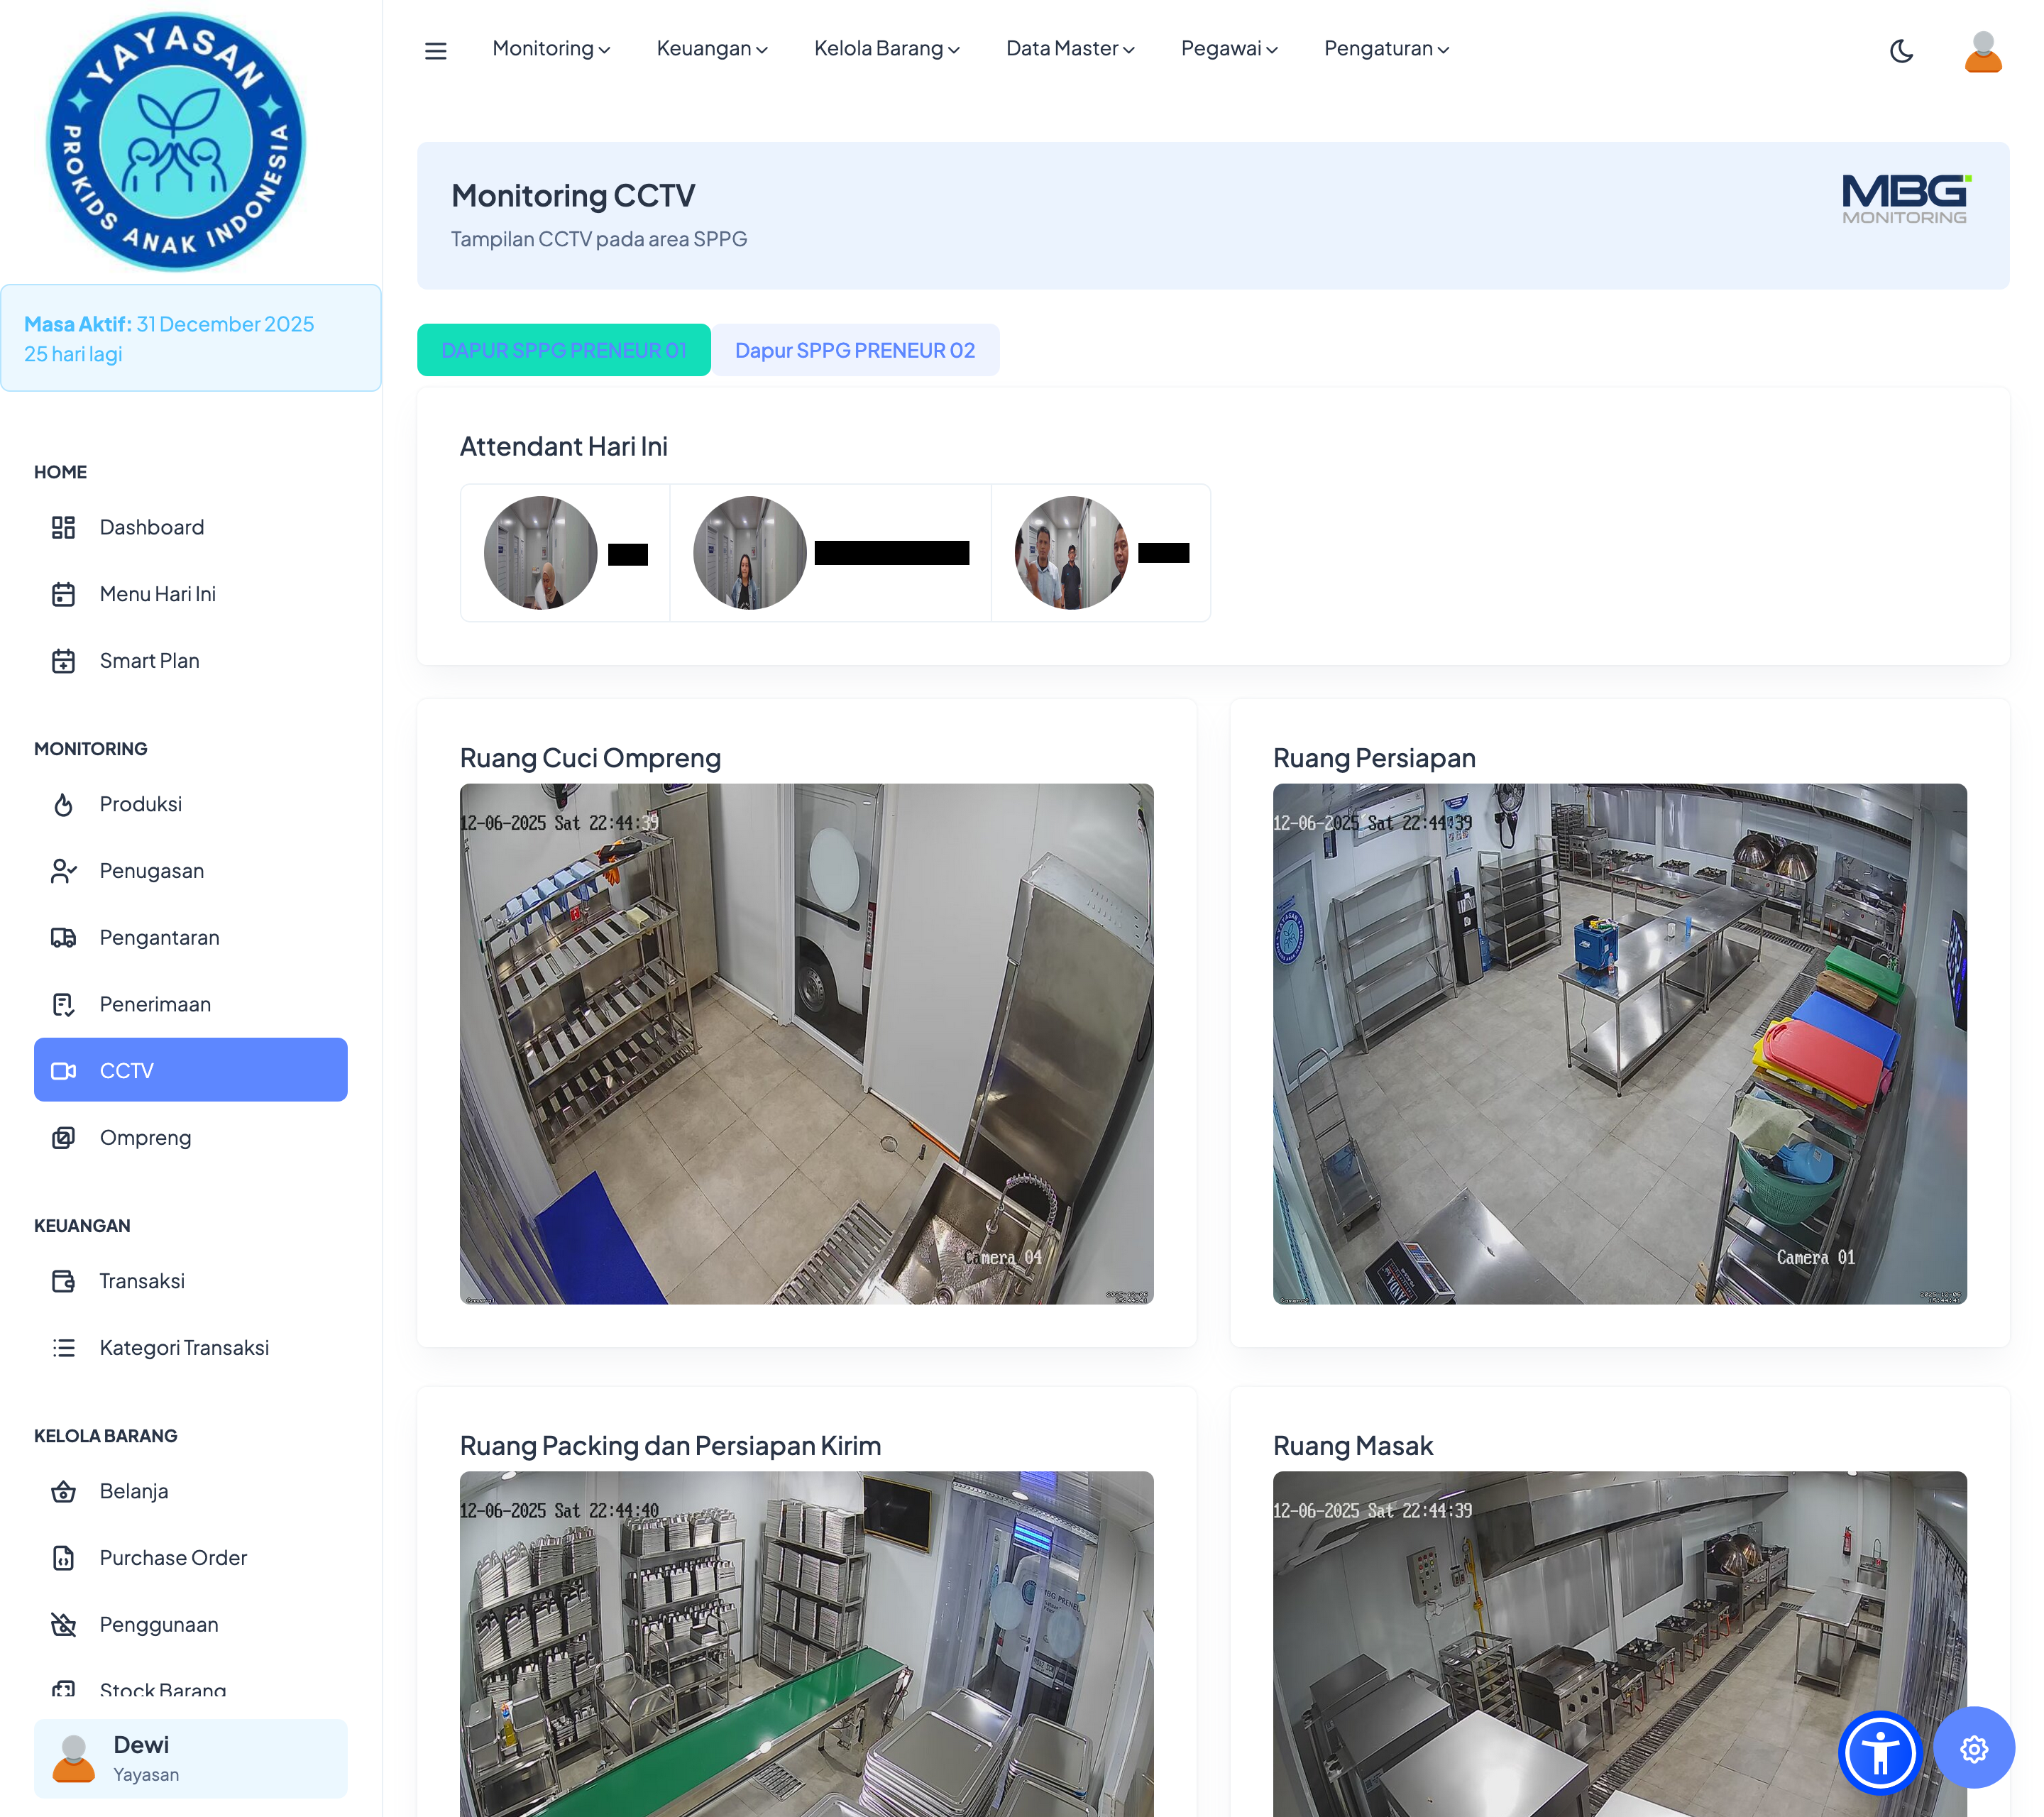2044x1817 pixels.
Task: Open the accessibility widget icon
Action: click(1879, 1752)
